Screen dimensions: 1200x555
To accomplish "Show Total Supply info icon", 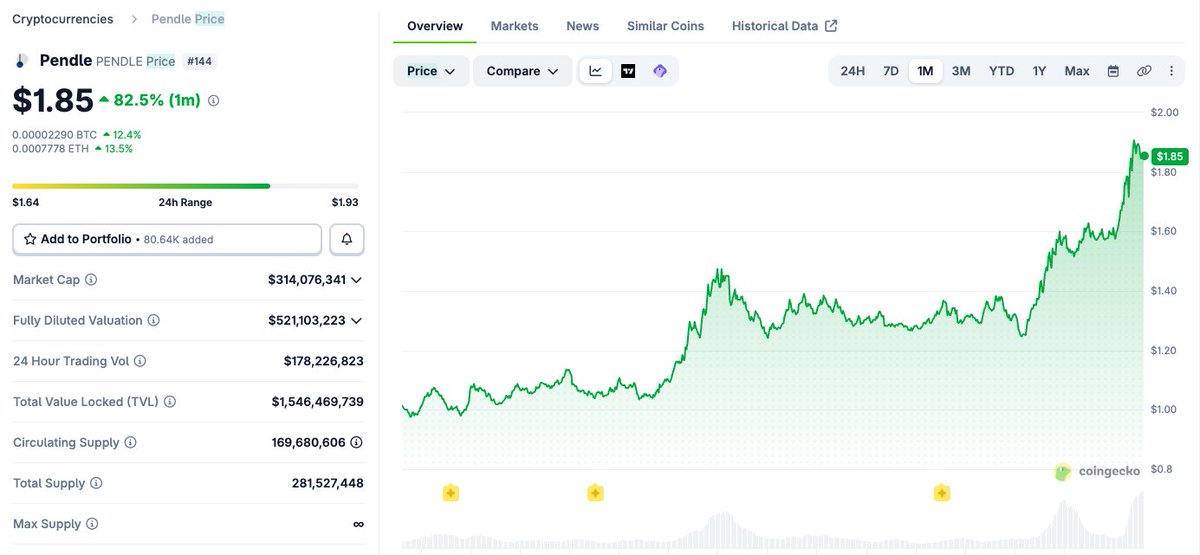I will pyautogui.click(x=96, y=483).
